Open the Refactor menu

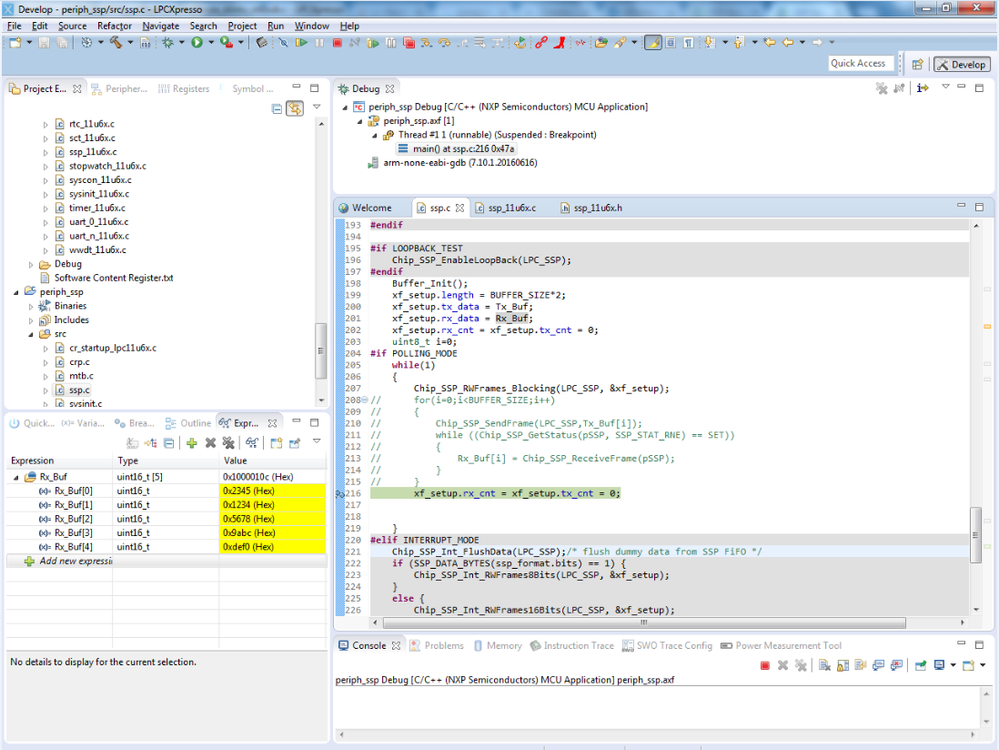click(114, 26)
